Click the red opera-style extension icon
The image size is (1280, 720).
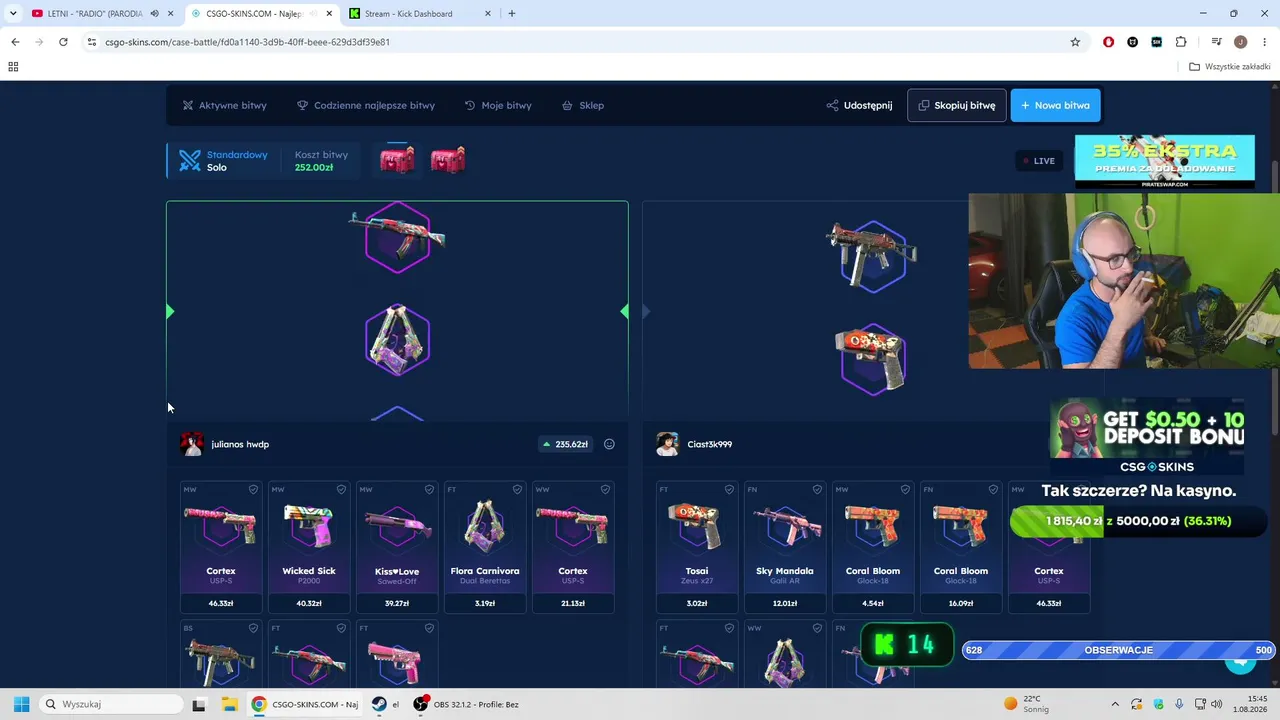[x=1108, y=42]
